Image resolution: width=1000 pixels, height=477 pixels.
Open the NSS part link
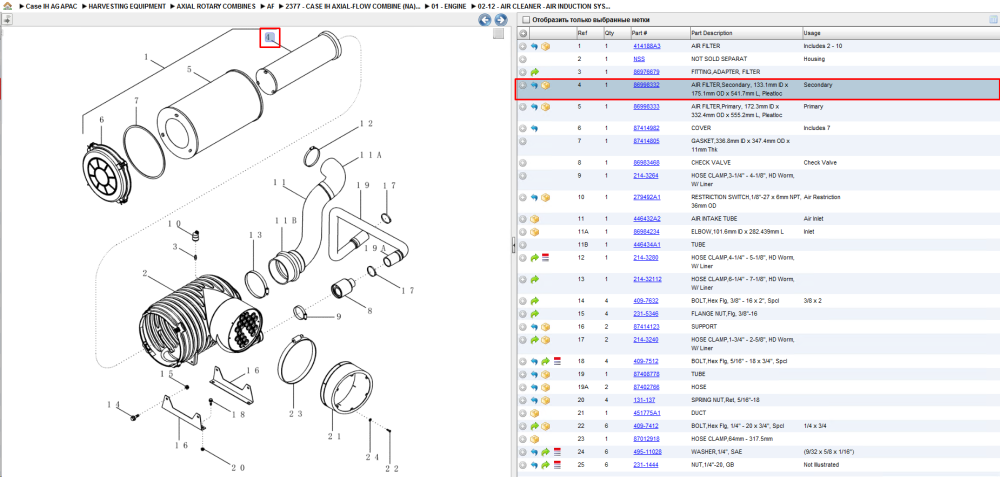(638, 59)
